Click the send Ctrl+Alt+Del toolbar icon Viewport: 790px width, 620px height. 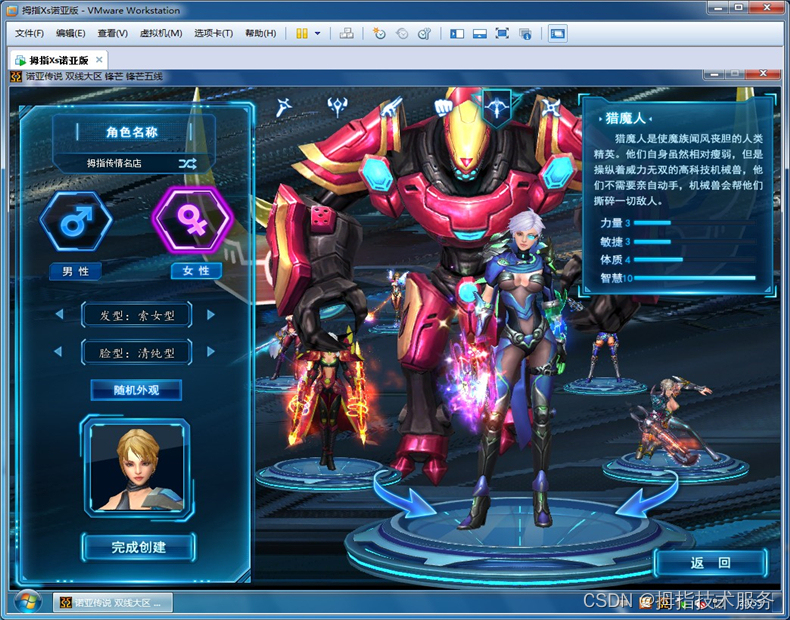pyautogui.click(x=347, y=34)
